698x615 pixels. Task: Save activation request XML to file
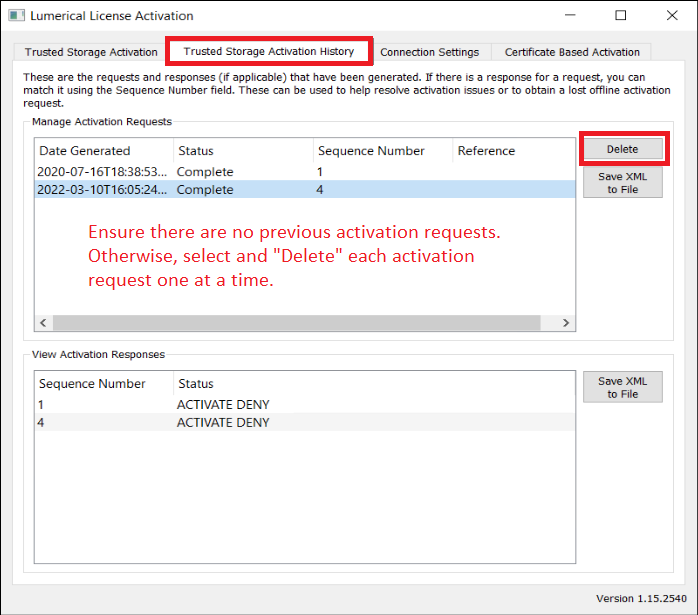click(x=622, y=183)
